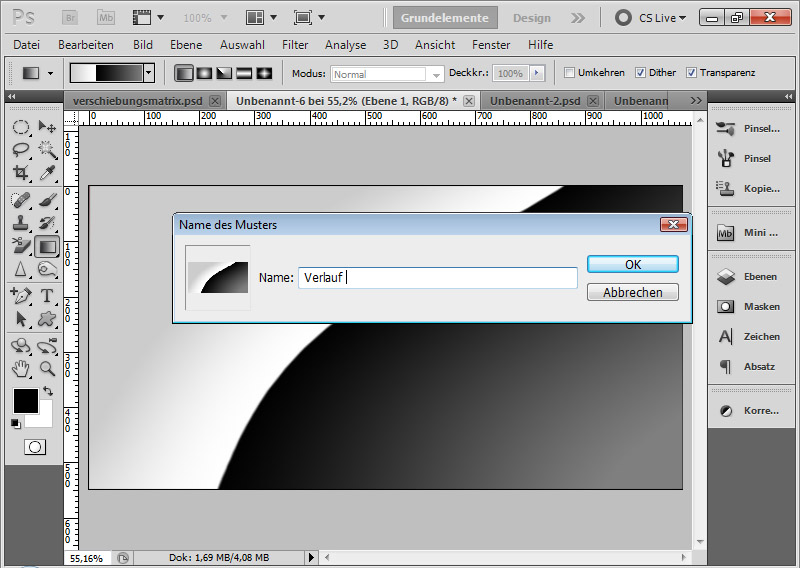
Task: Select the Horizontal Type tool
Action: point(47,295)
